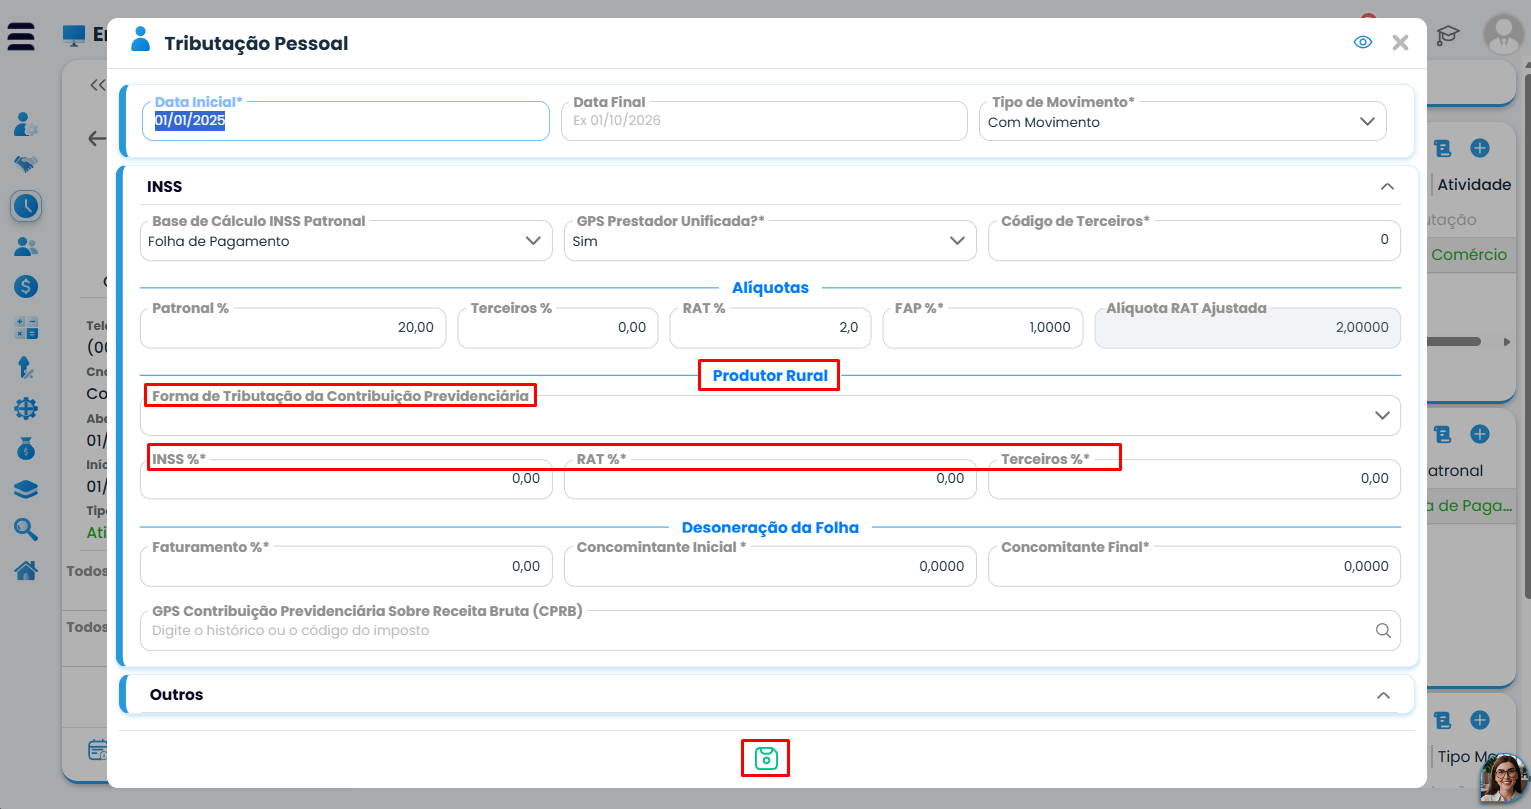This screenshot has height=809, width=1531.
Task: Click the Concomintante Inicial field
Action: point(770,566)
